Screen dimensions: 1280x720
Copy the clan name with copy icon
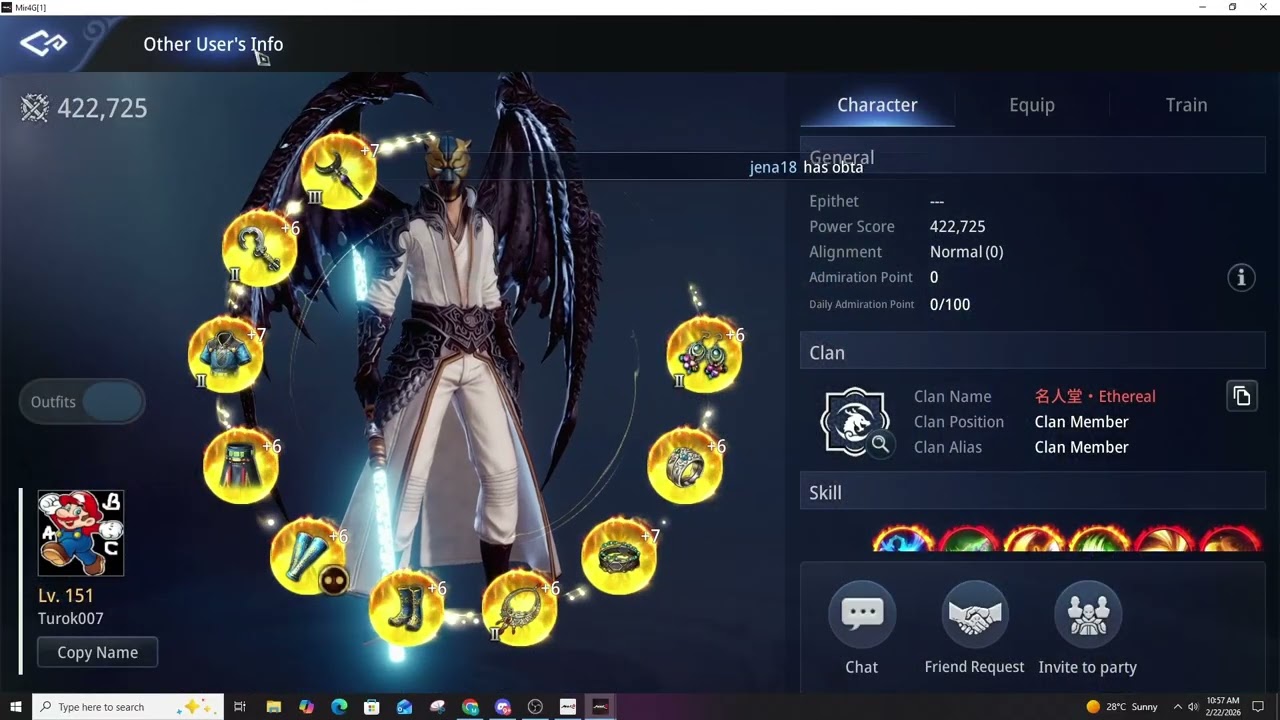[1241, 396]
